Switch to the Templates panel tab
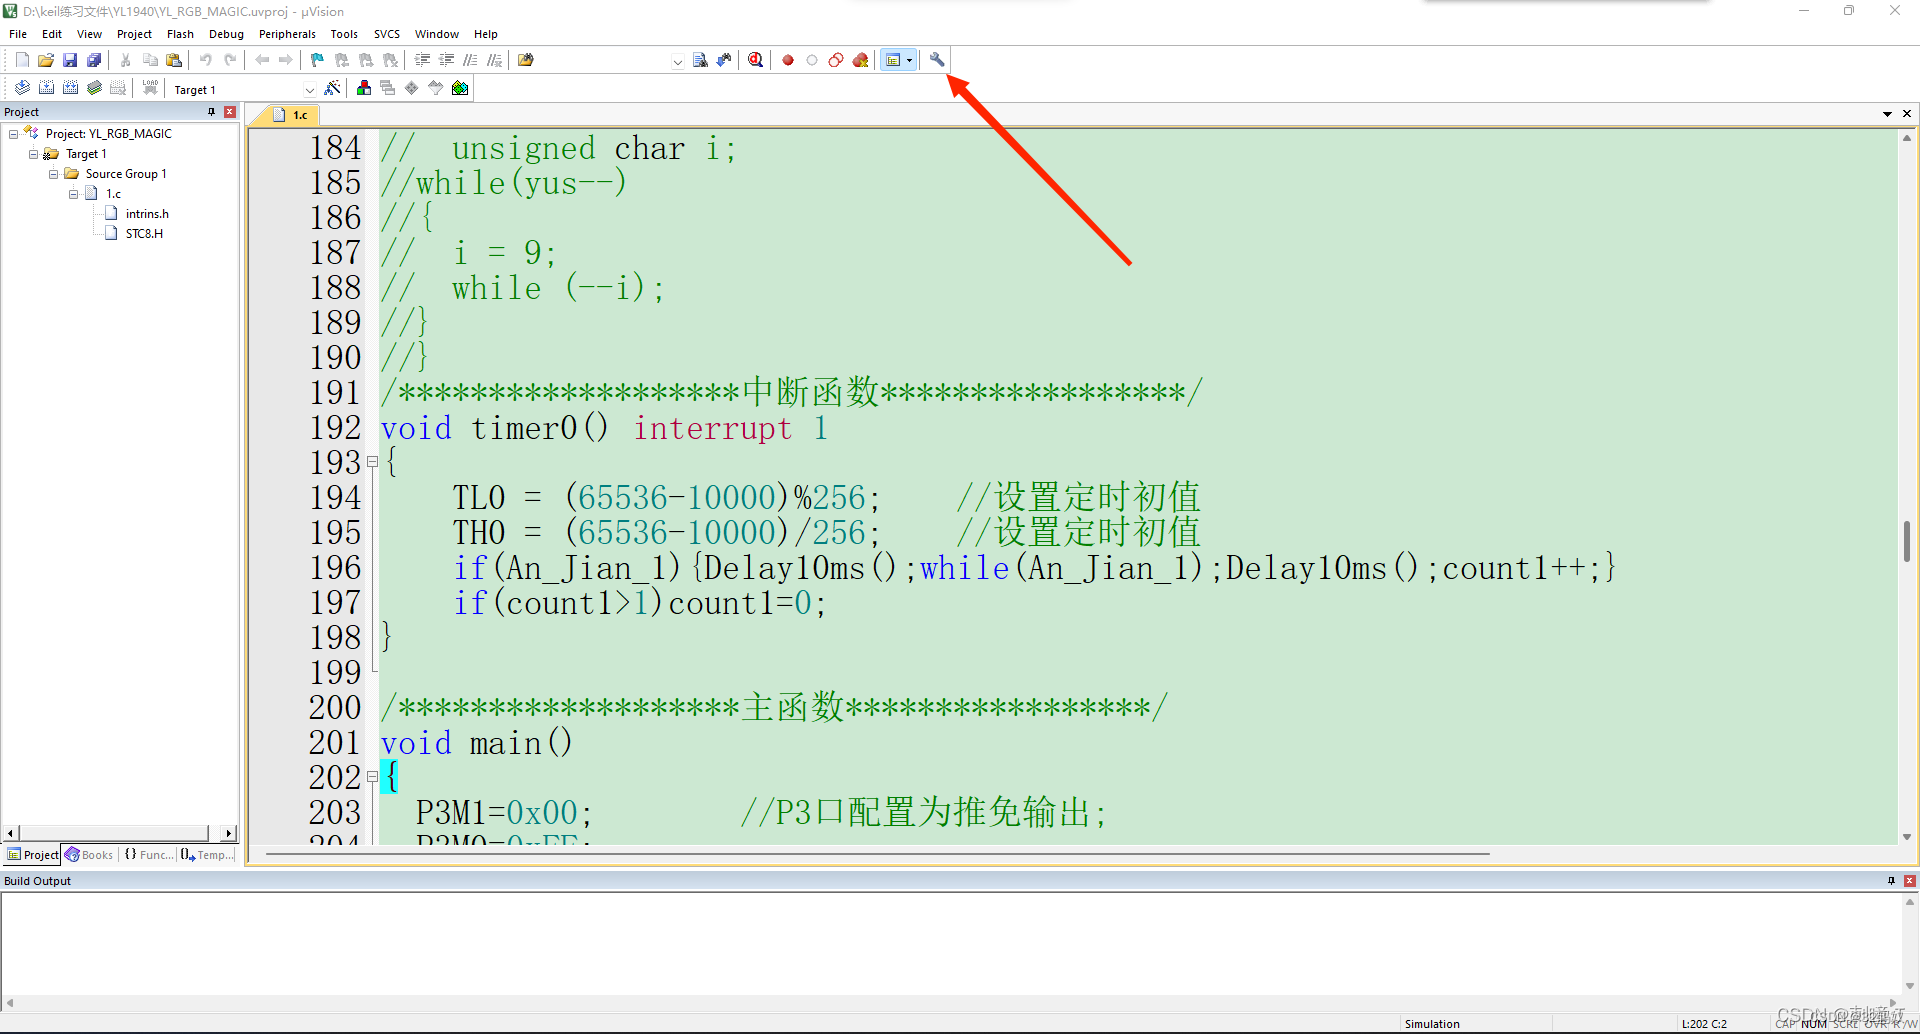The image size is (1920, 1034). [x=207, y=855]
